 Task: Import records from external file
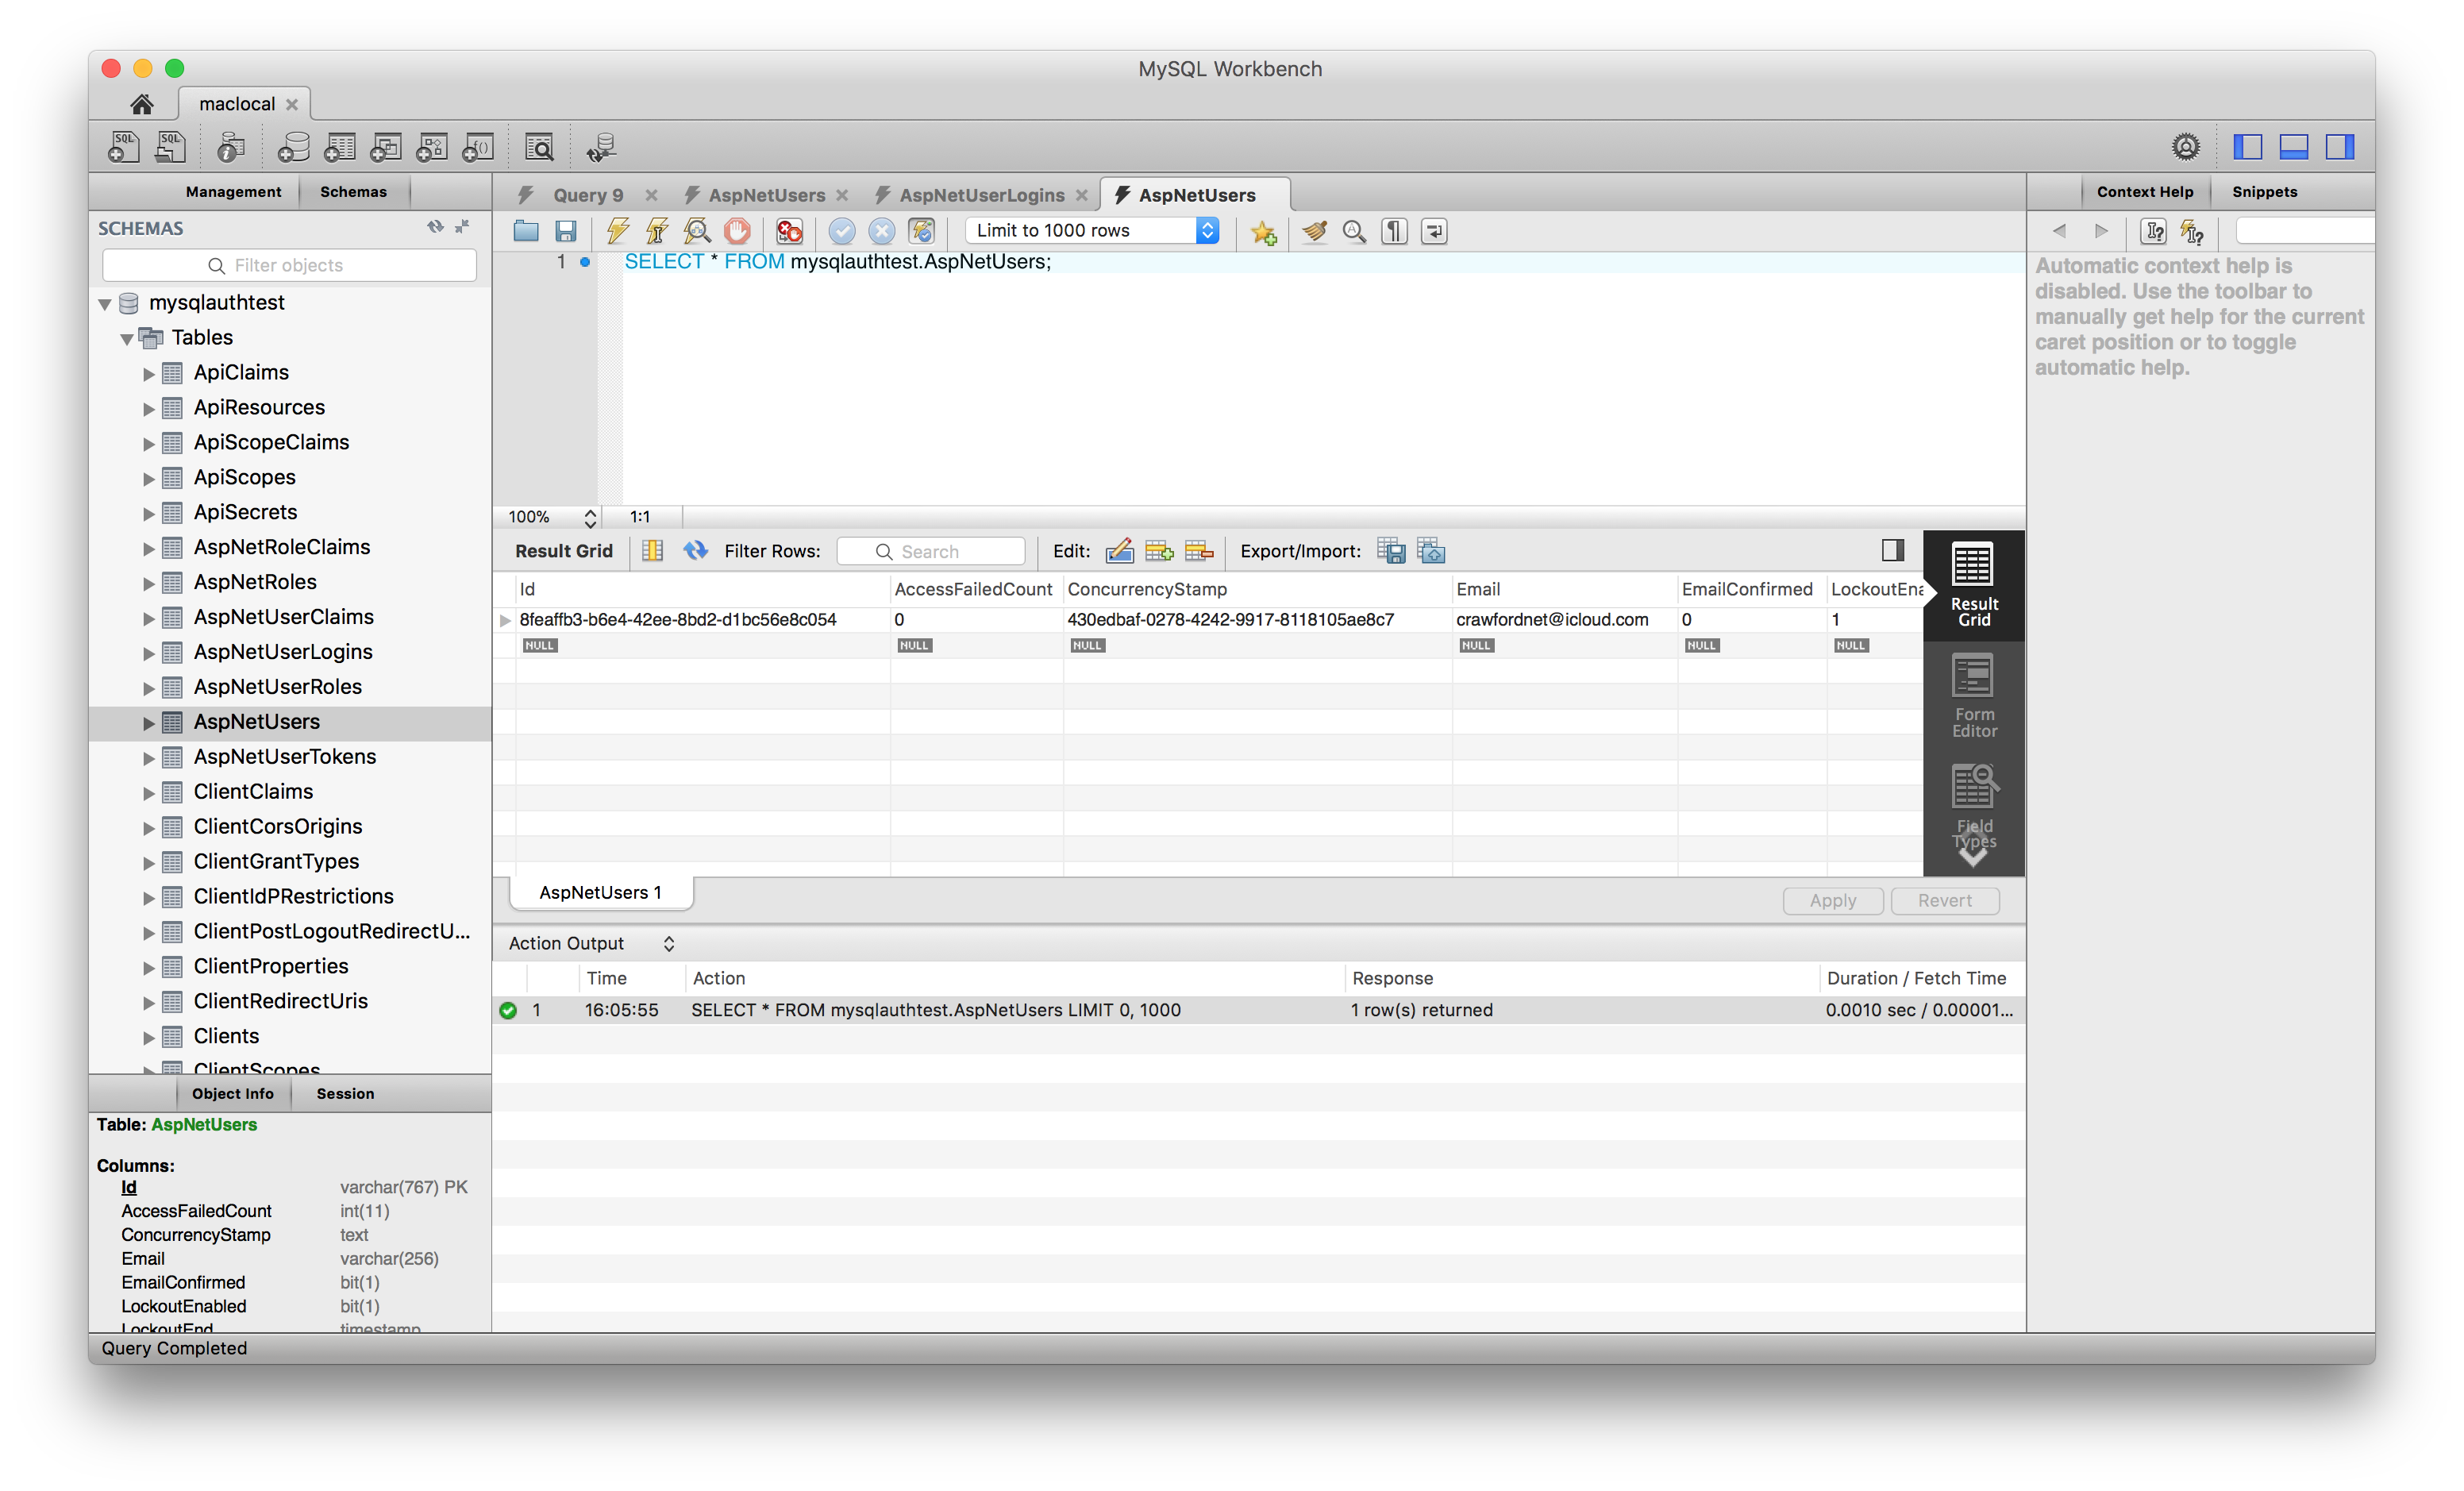[1431, 551]
